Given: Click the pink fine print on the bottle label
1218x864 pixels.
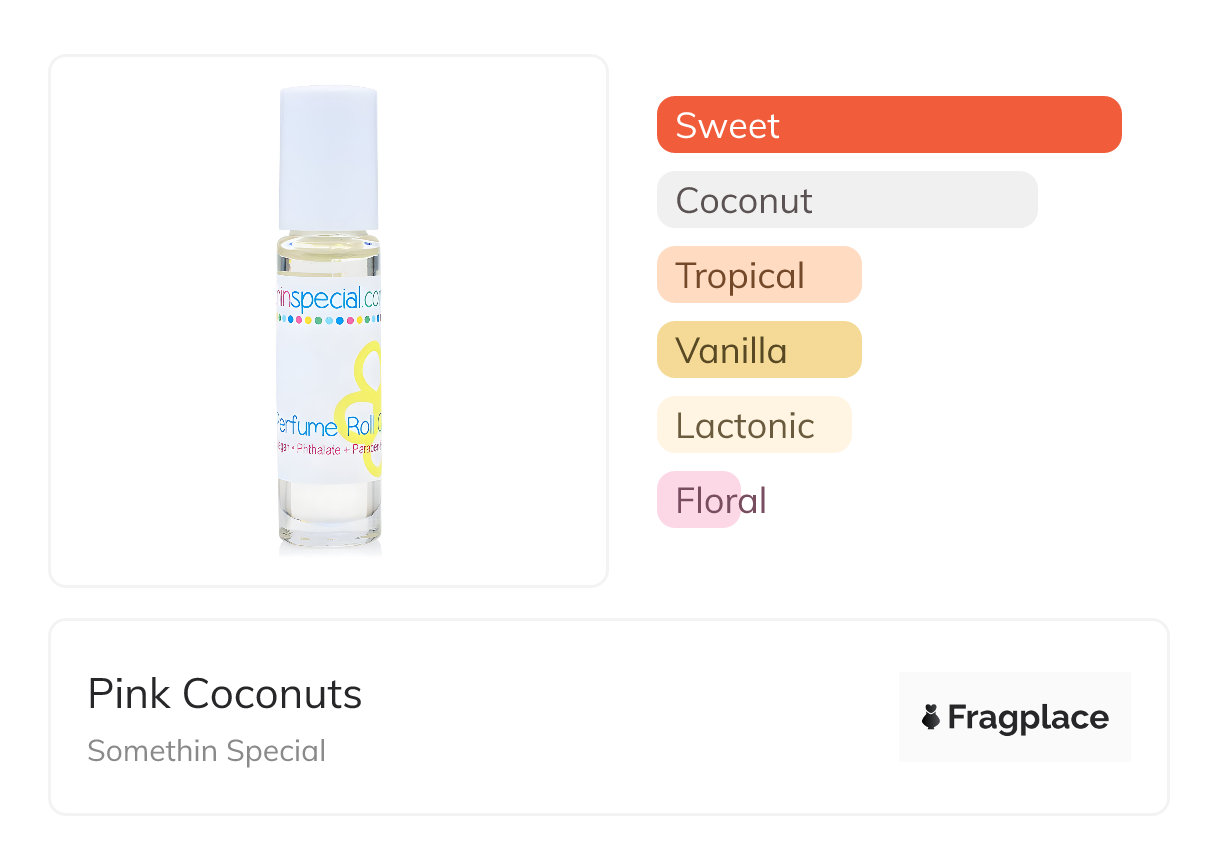Looking at the screenshot, I should (x=328, y=449).
